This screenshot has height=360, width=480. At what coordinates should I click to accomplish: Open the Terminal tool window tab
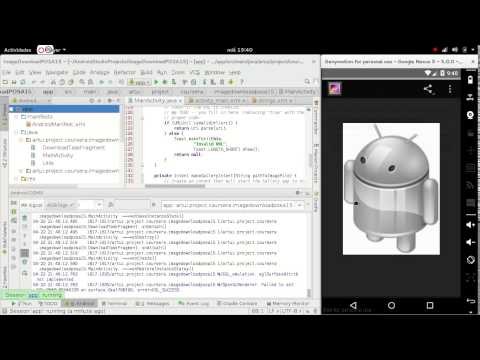coord(114,304)
